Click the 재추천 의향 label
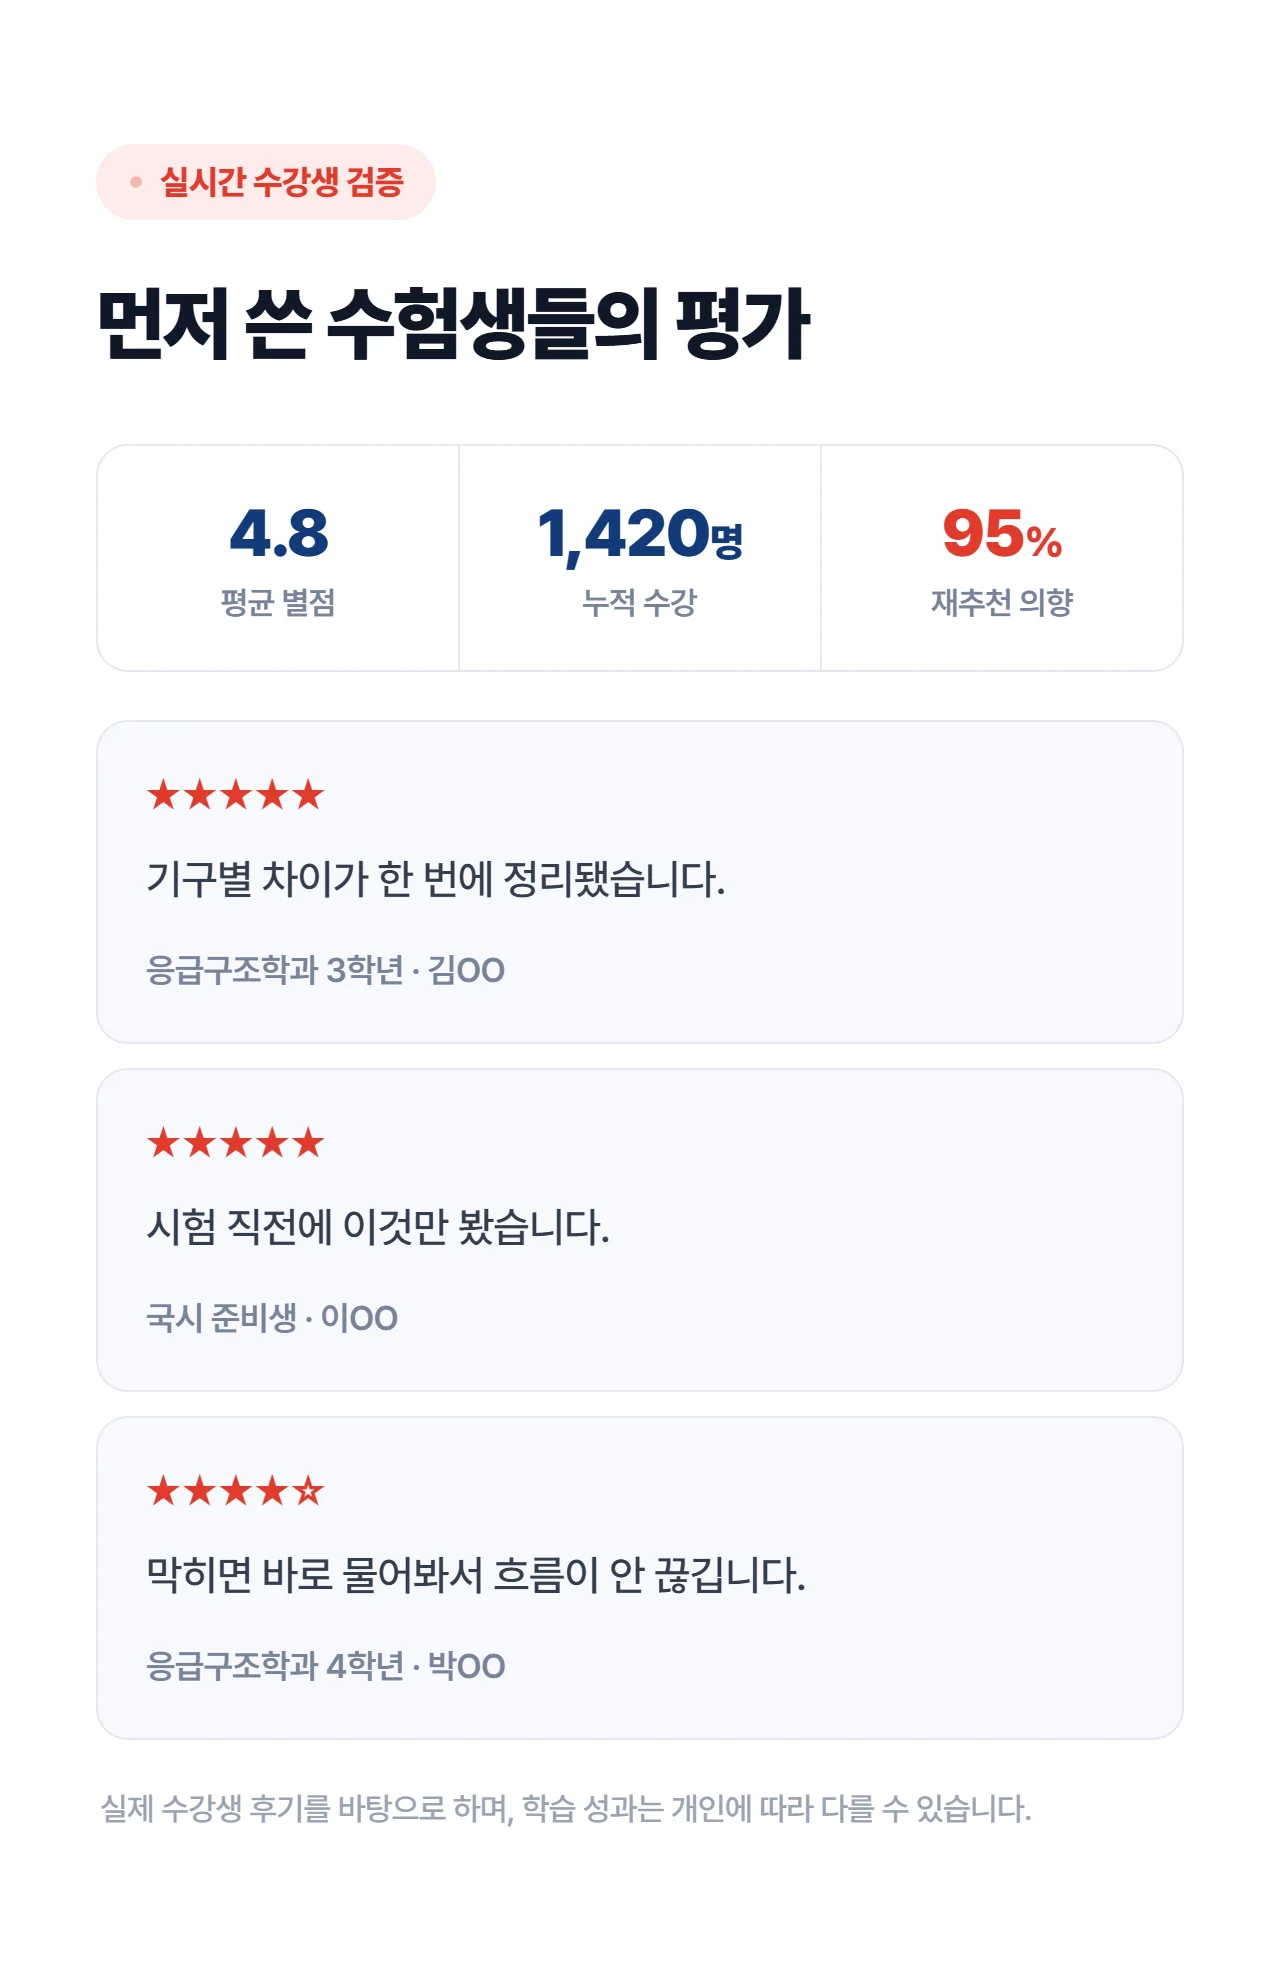This screenshot has width=1280, height=1984. (1002, 602)
